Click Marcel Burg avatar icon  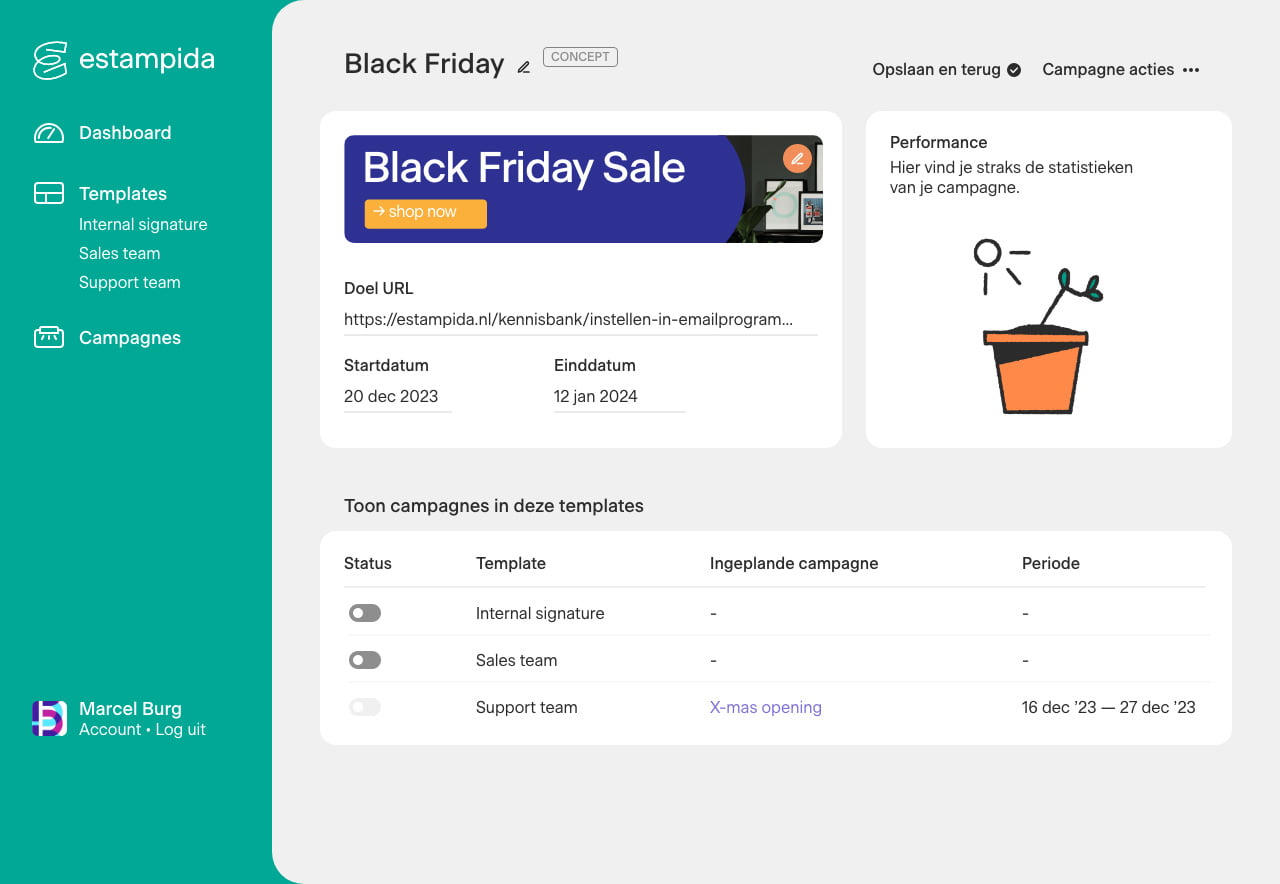(49, 719)
